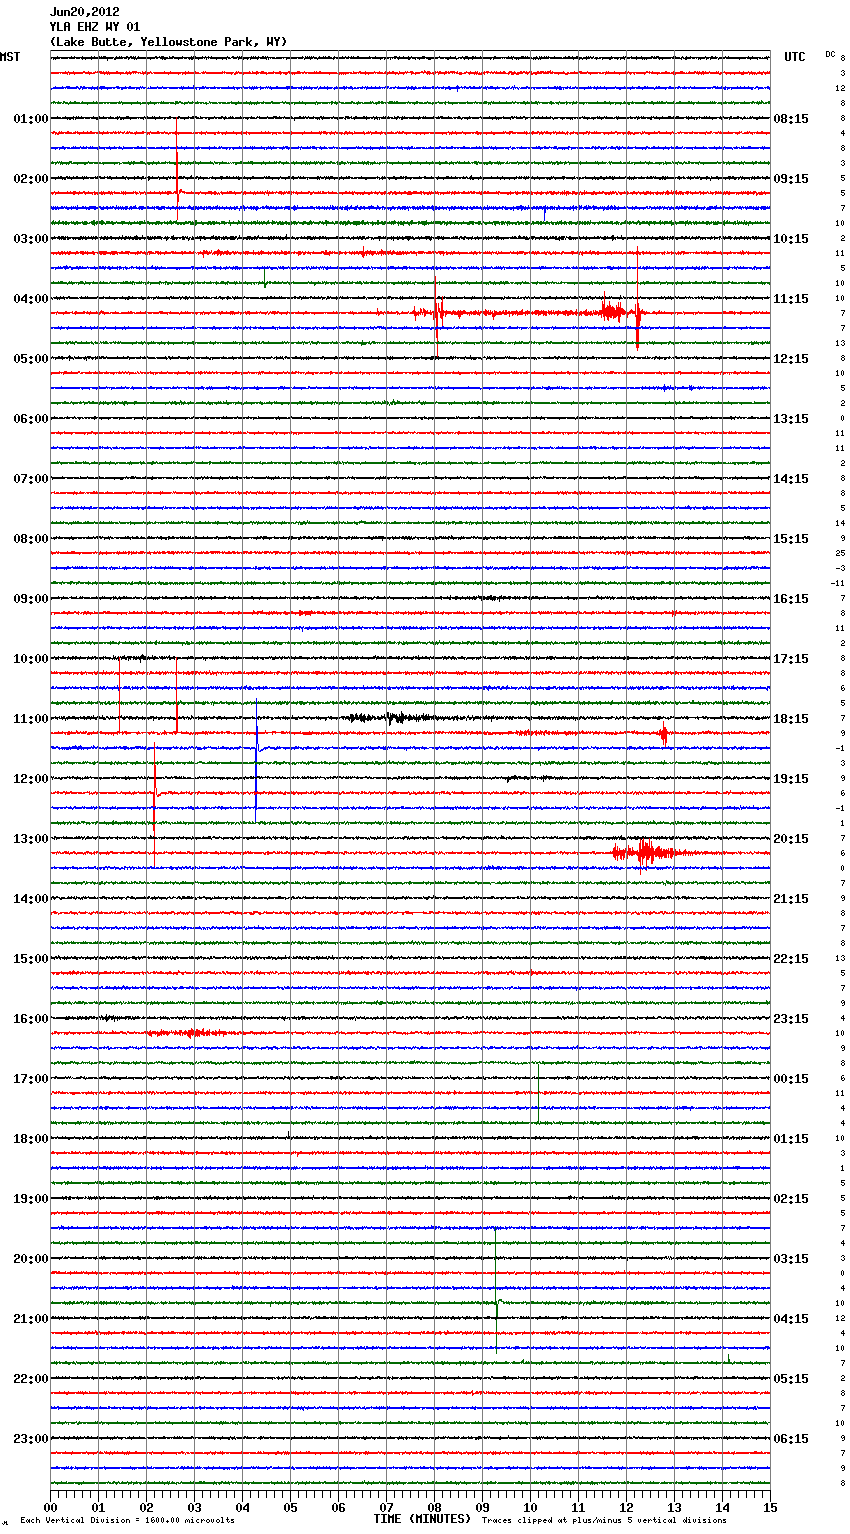Select the 19:00 MST time label
This screenshot has width=850, height=1534.
(x=30, y=1199)
